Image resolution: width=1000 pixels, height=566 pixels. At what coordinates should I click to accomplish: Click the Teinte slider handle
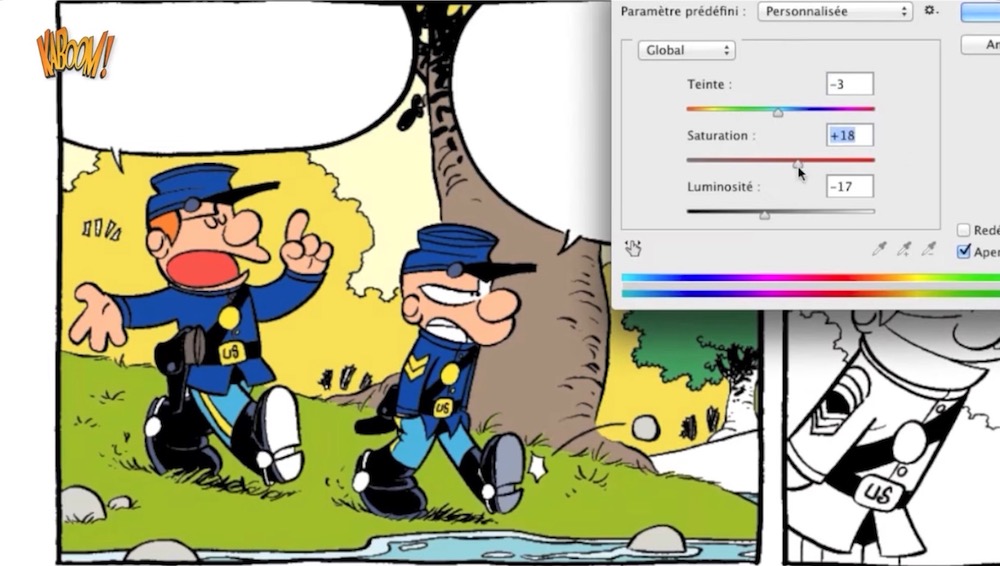click(x=778, y=113)
